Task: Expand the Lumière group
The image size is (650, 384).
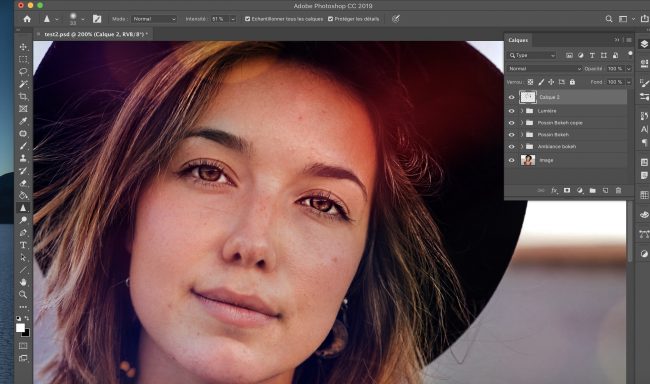Action: click(x=521, y=111)
